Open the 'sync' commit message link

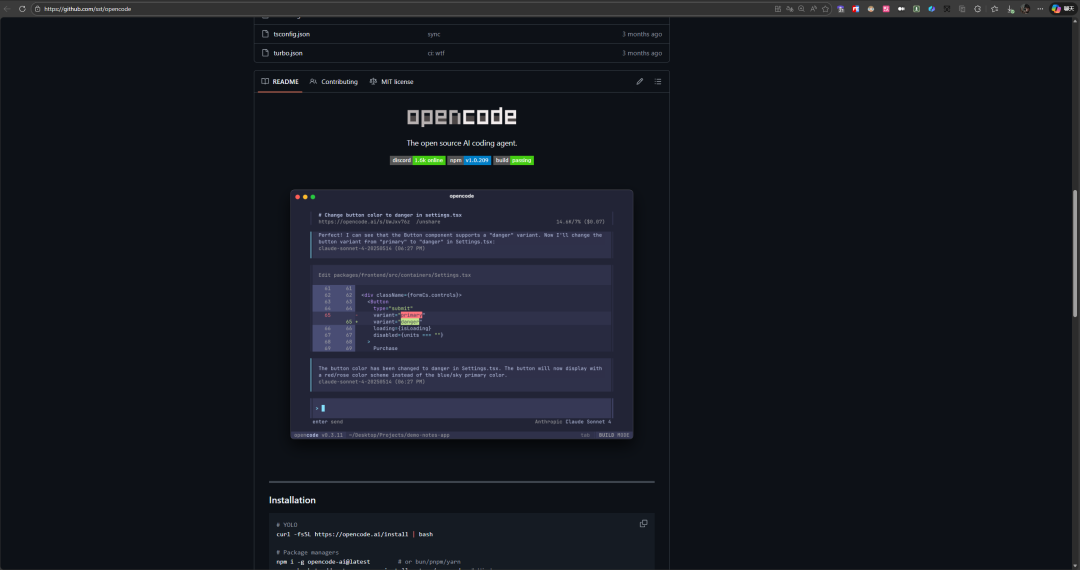tap(434, 34)
